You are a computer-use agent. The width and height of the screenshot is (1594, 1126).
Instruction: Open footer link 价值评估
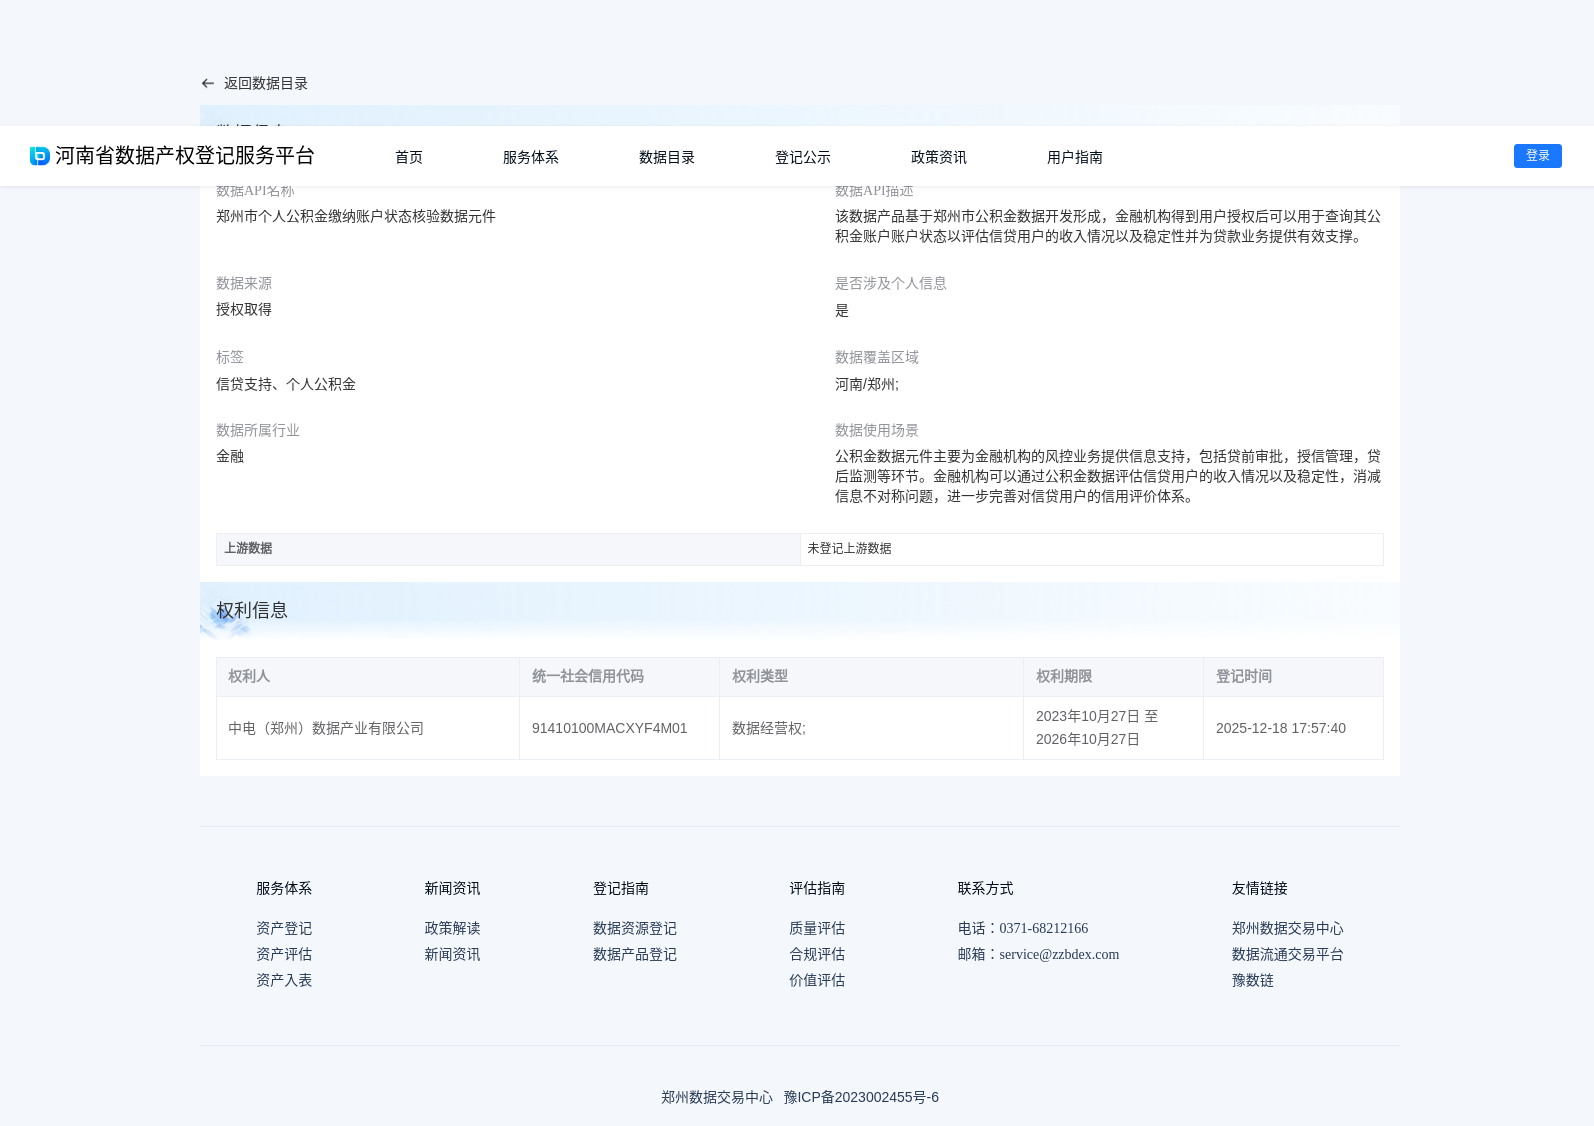(817, 981)
